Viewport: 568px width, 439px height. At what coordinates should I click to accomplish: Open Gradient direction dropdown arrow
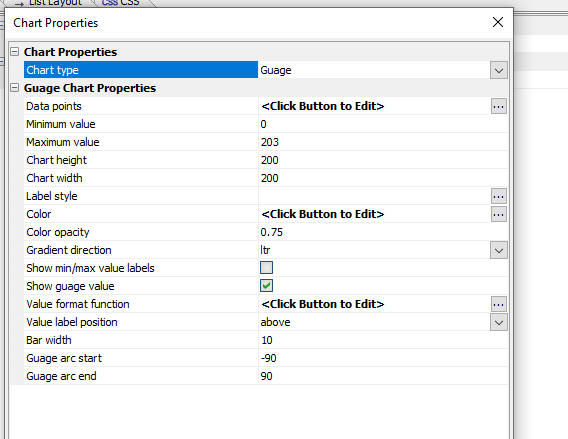pos(498,250)
